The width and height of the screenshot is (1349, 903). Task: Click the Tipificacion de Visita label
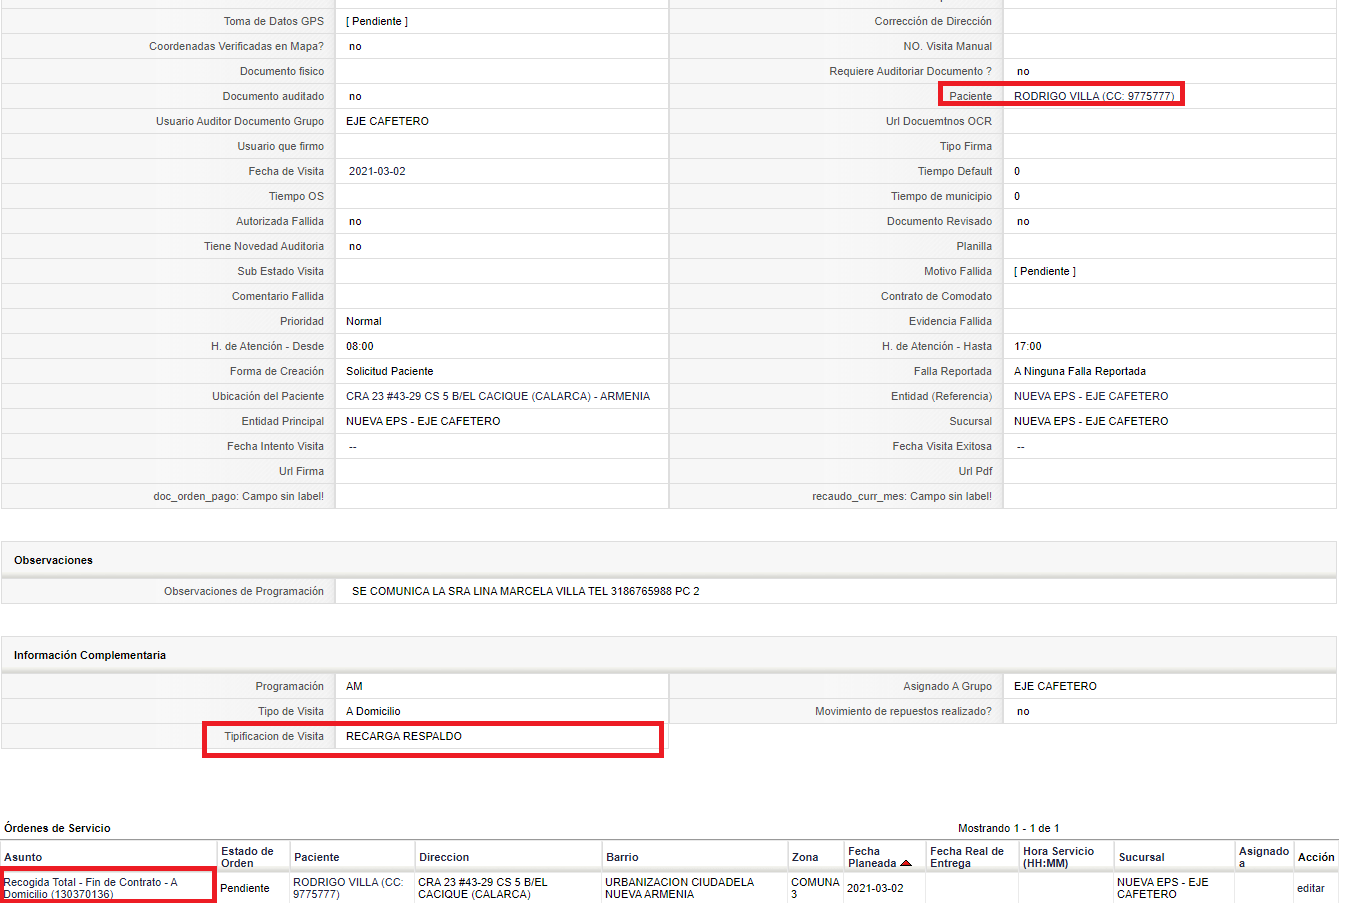point(274,736)
